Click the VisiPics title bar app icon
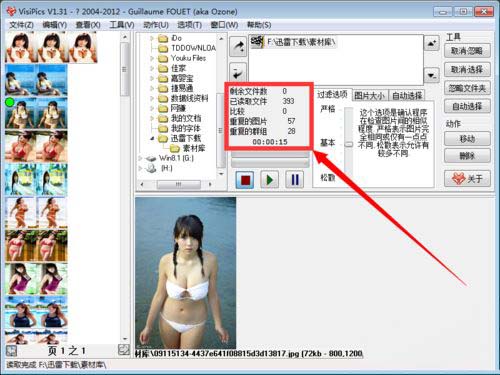 [x=11, y=12]
